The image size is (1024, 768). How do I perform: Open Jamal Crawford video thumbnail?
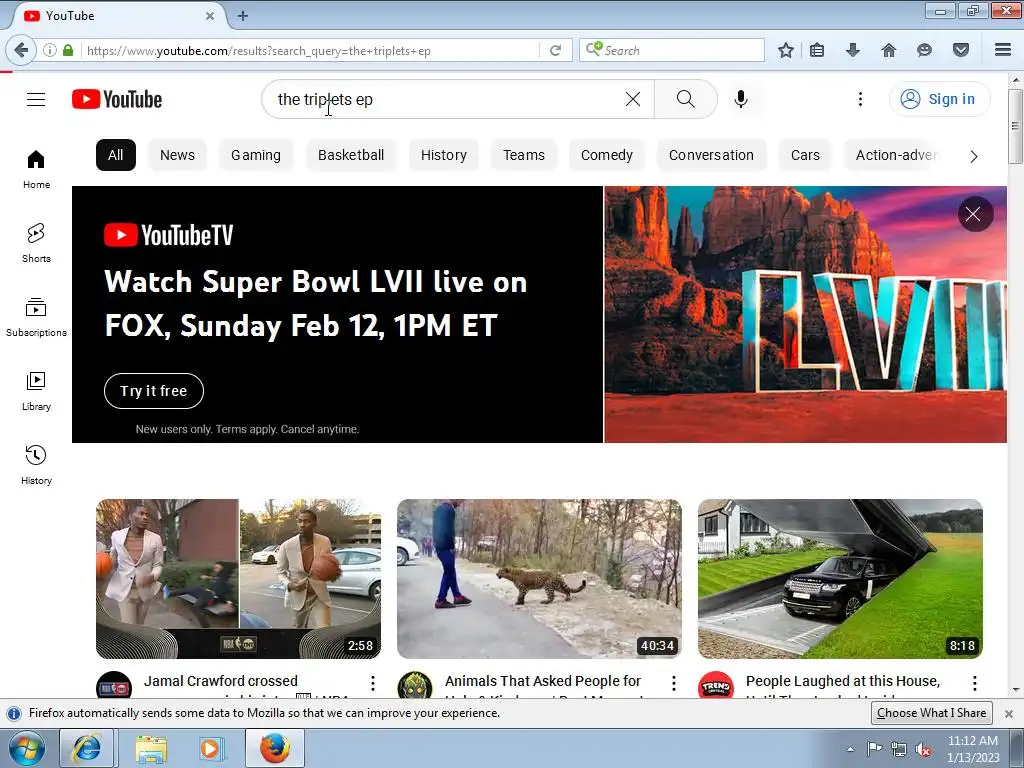(238, 579)
